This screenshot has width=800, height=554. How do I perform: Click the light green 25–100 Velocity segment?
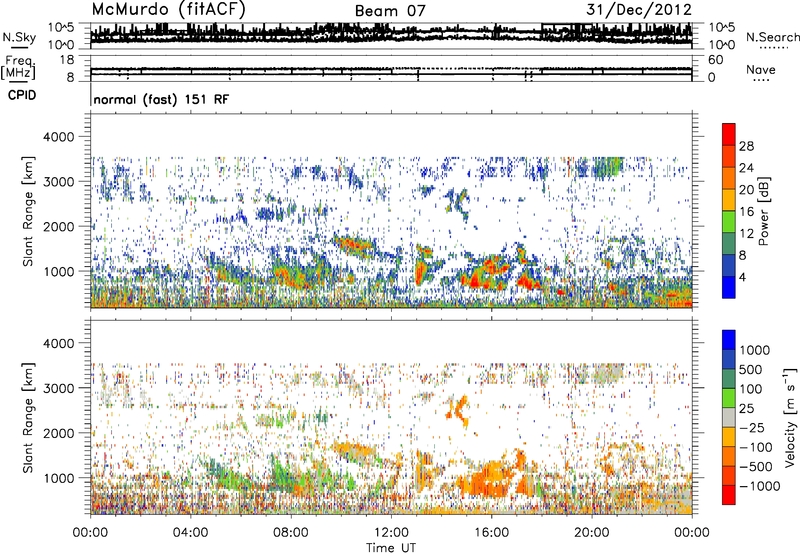click(x=729, y=398)
